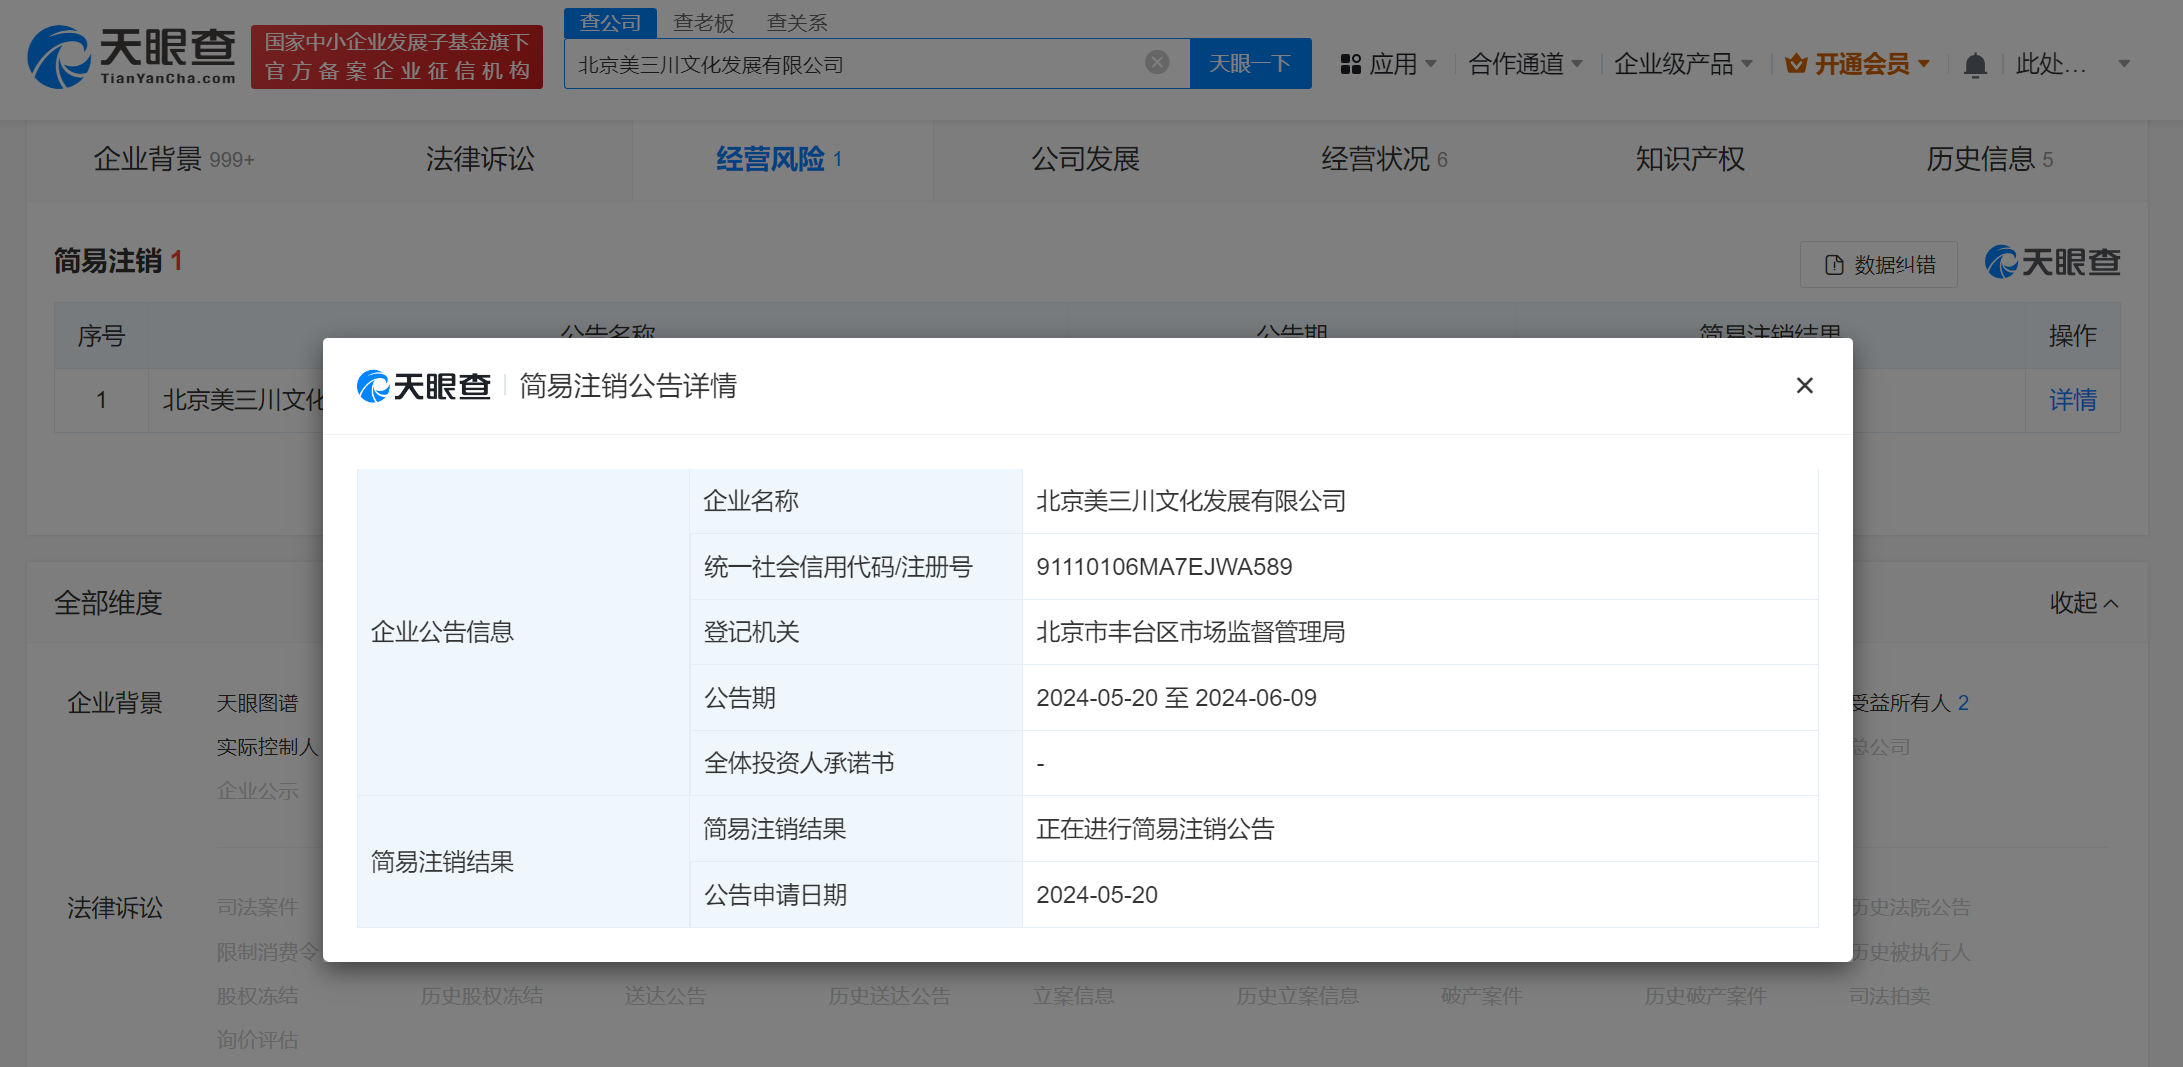Screen dimensions: 2183x1067
Task: Click the red 国家中小企业发展子基金 banner
Action: [397, 57]
